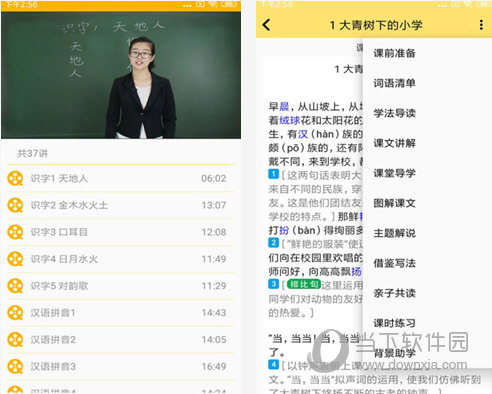Image resolution: width=492 pixels, height=394 pixels.
Task: Click film reel icon beside 识字2 金木水火土
Action: pos(15,205)
